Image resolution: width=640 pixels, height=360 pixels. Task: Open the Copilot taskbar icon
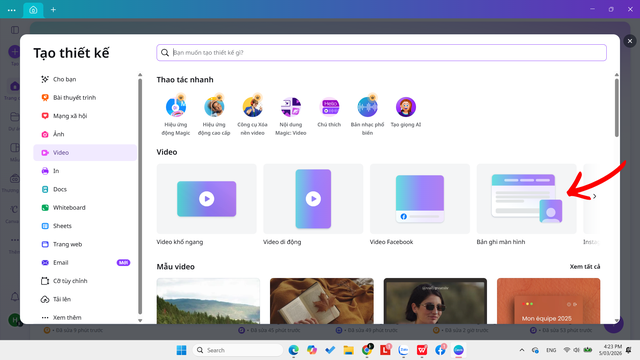[312, 350]
